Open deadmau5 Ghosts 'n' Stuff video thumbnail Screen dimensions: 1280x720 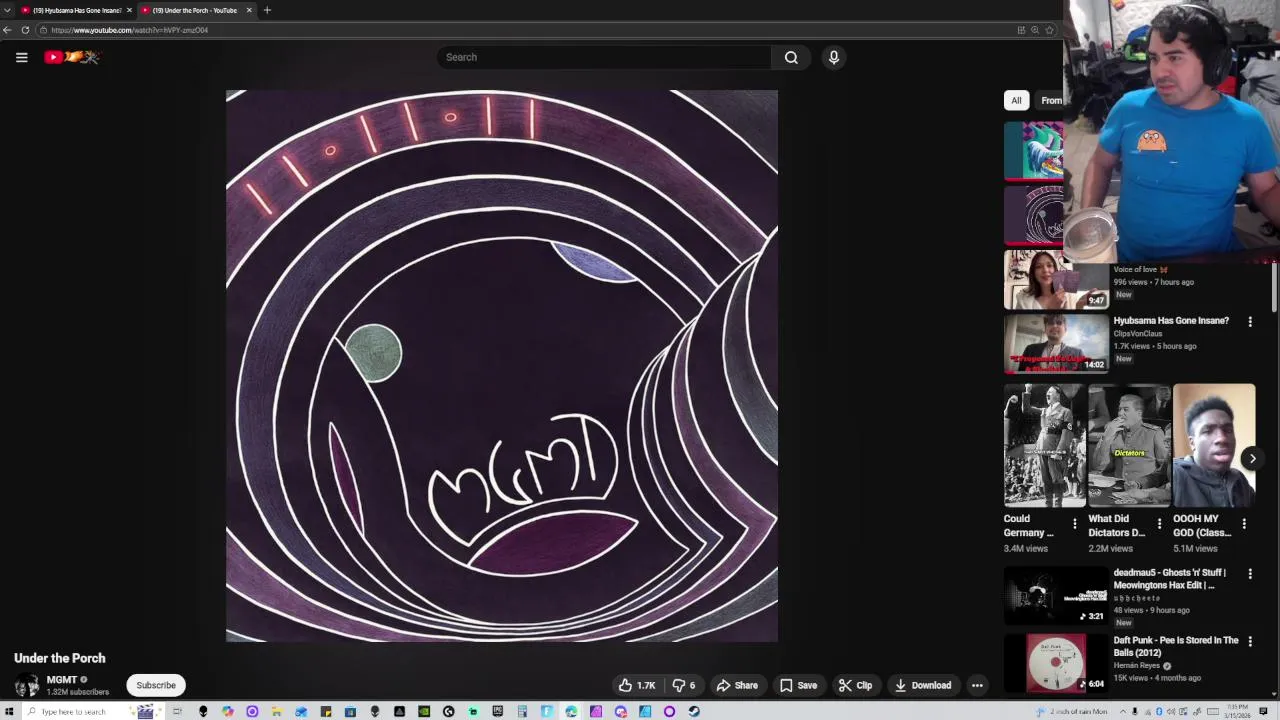(1056, 596)
